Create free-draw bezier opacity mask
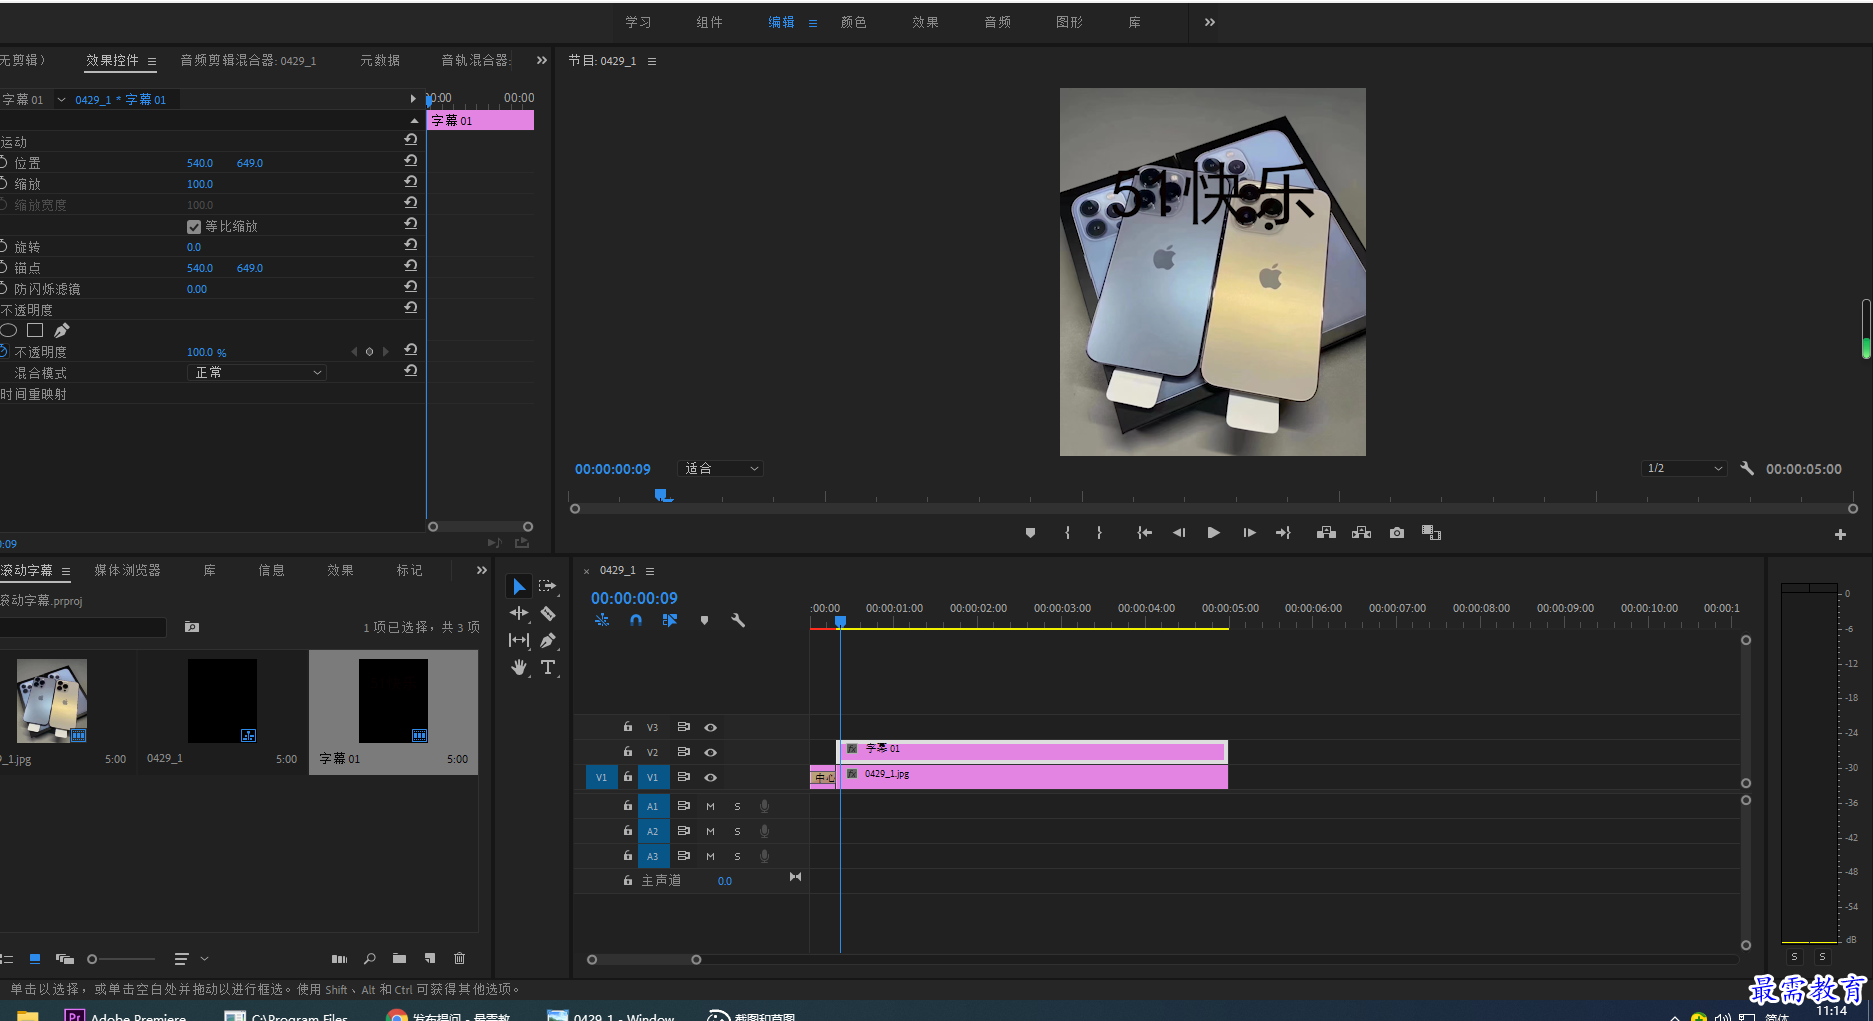The width and height of the screenshot is (1873, 1021). click(62, 330)
